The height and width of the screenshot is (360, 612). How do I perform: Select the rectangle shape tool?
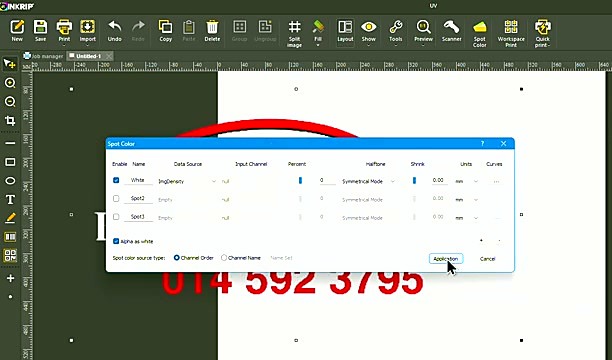pos(10,162)
